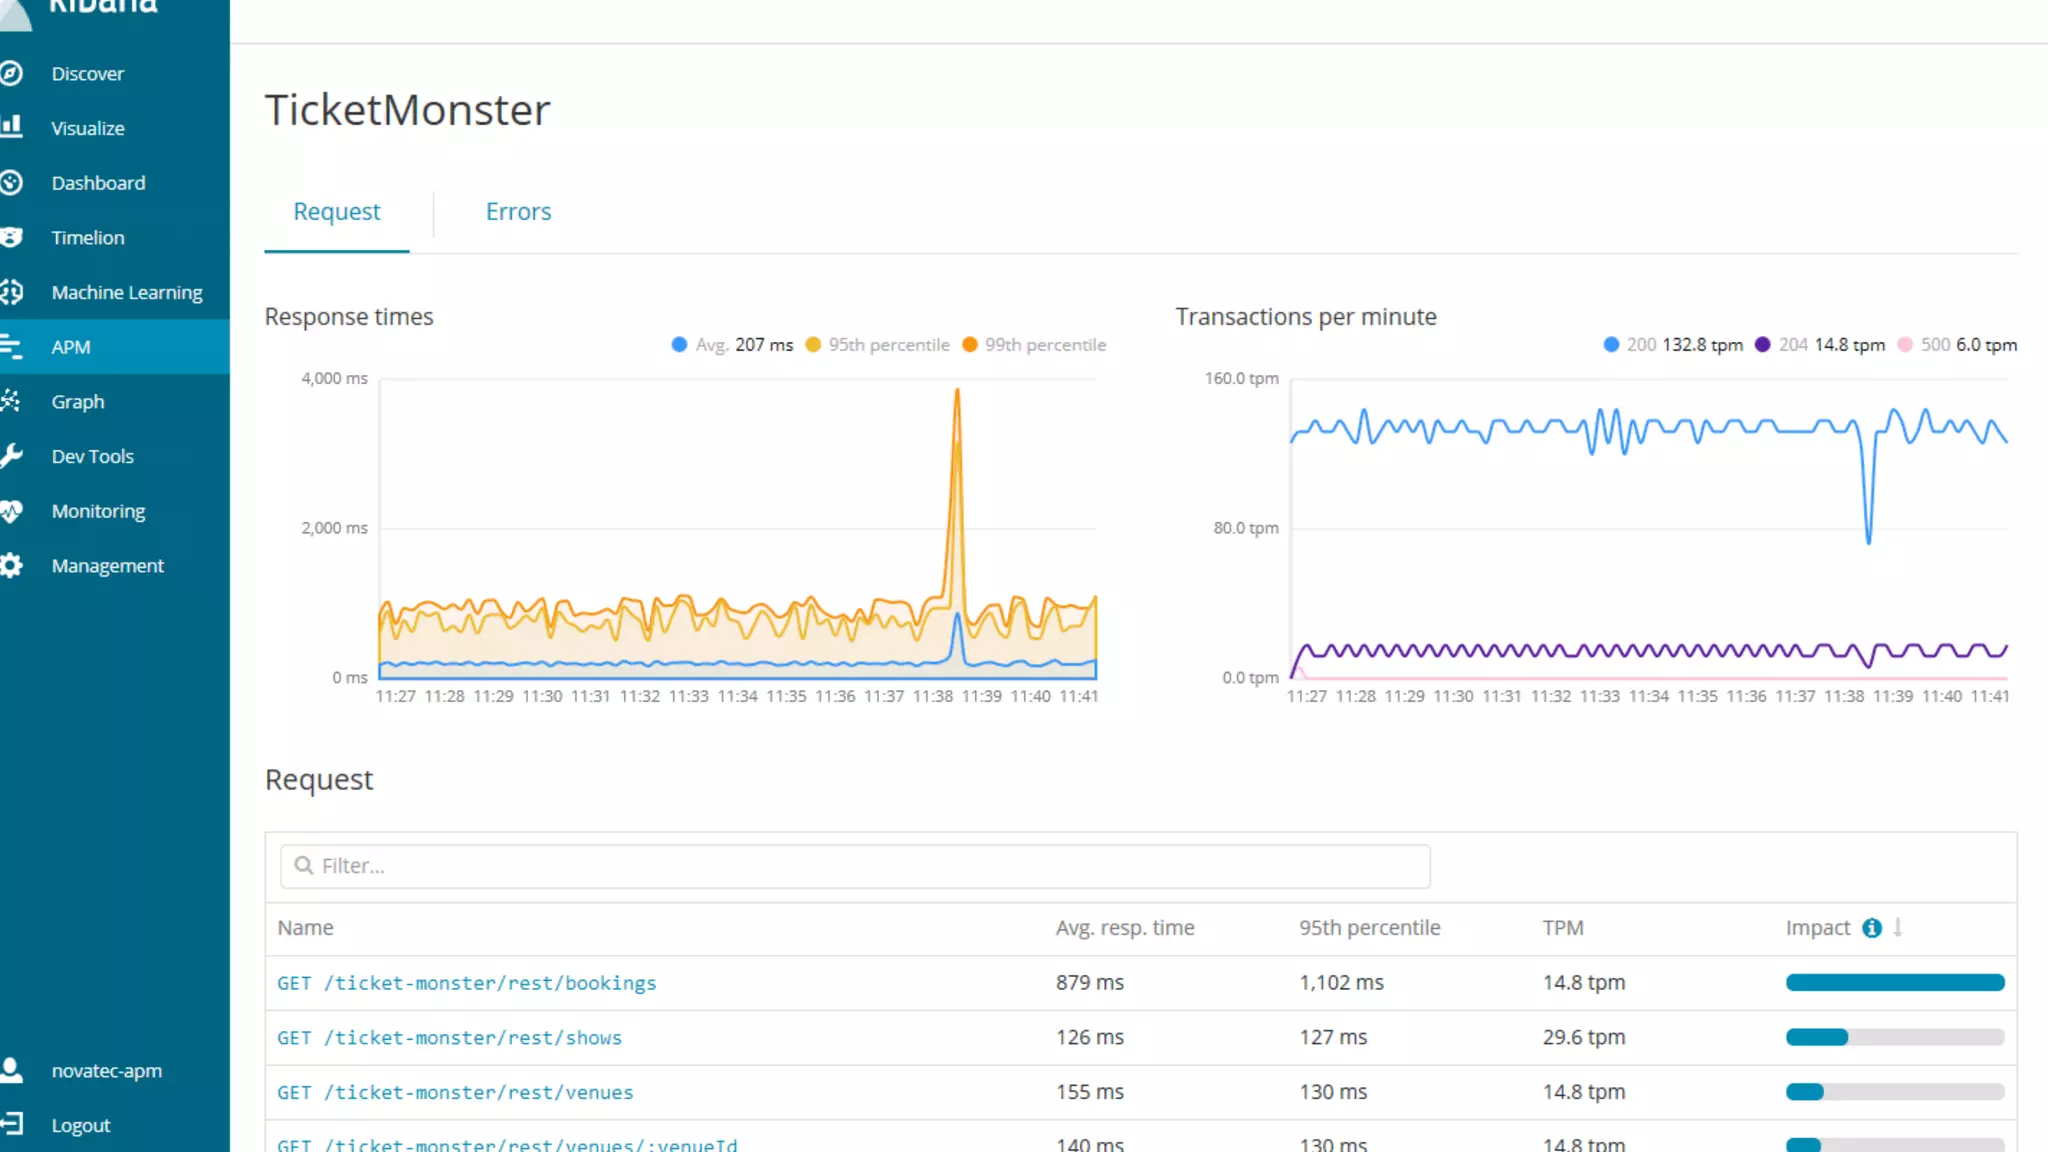Click impact bar for shows row
The width and height of the screenshot is (2048, 1152).
[1895, 1037]
